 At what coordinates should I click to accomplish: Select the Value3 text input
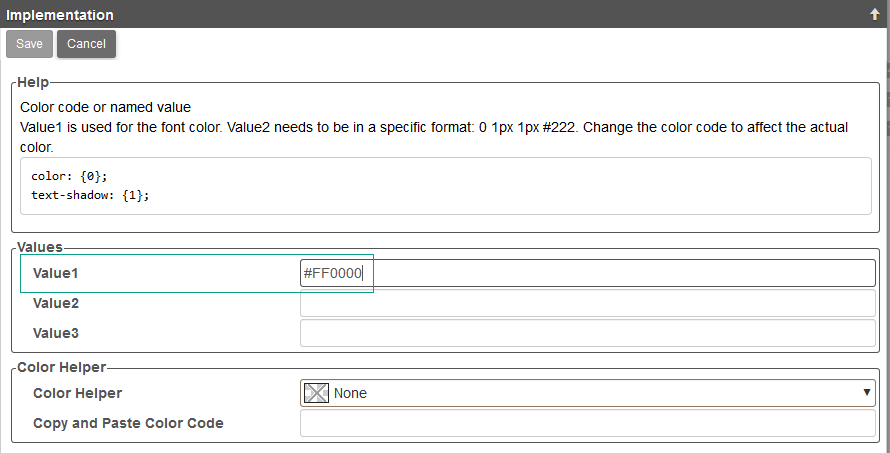coord(588,333)
